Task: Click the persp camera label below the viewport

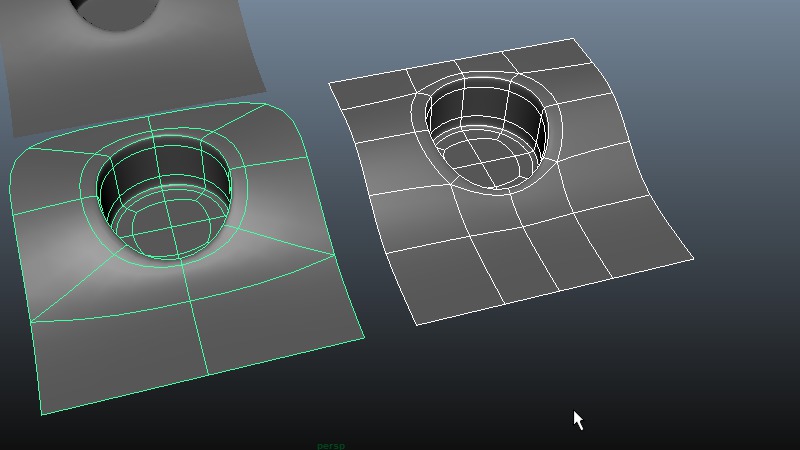Action: [330, 445]
